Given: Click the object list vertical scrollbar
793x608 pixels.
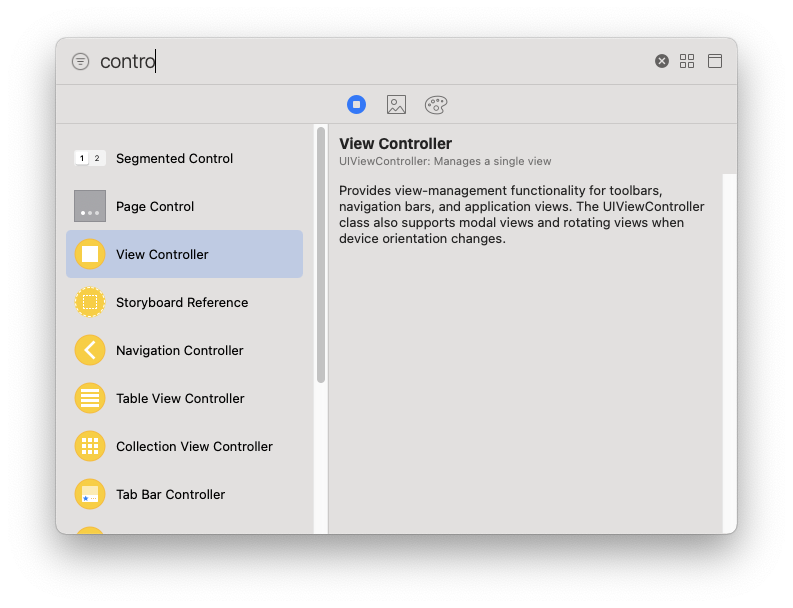Looking at the screenshot, I should point(321,255).
